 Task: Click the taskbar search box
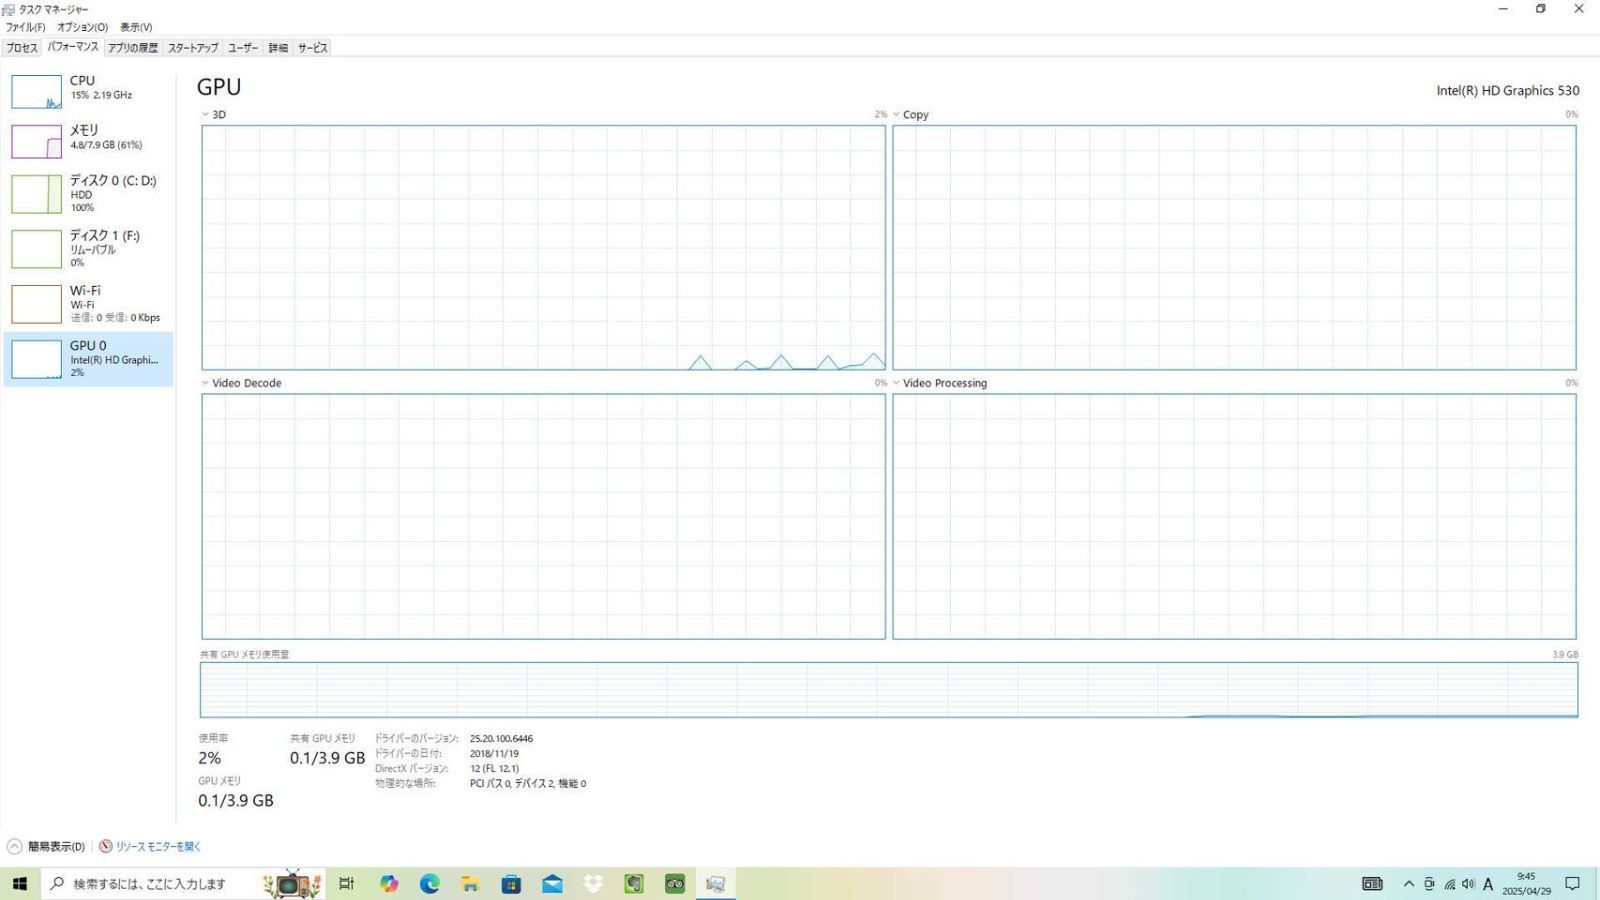tap(183, 884)
